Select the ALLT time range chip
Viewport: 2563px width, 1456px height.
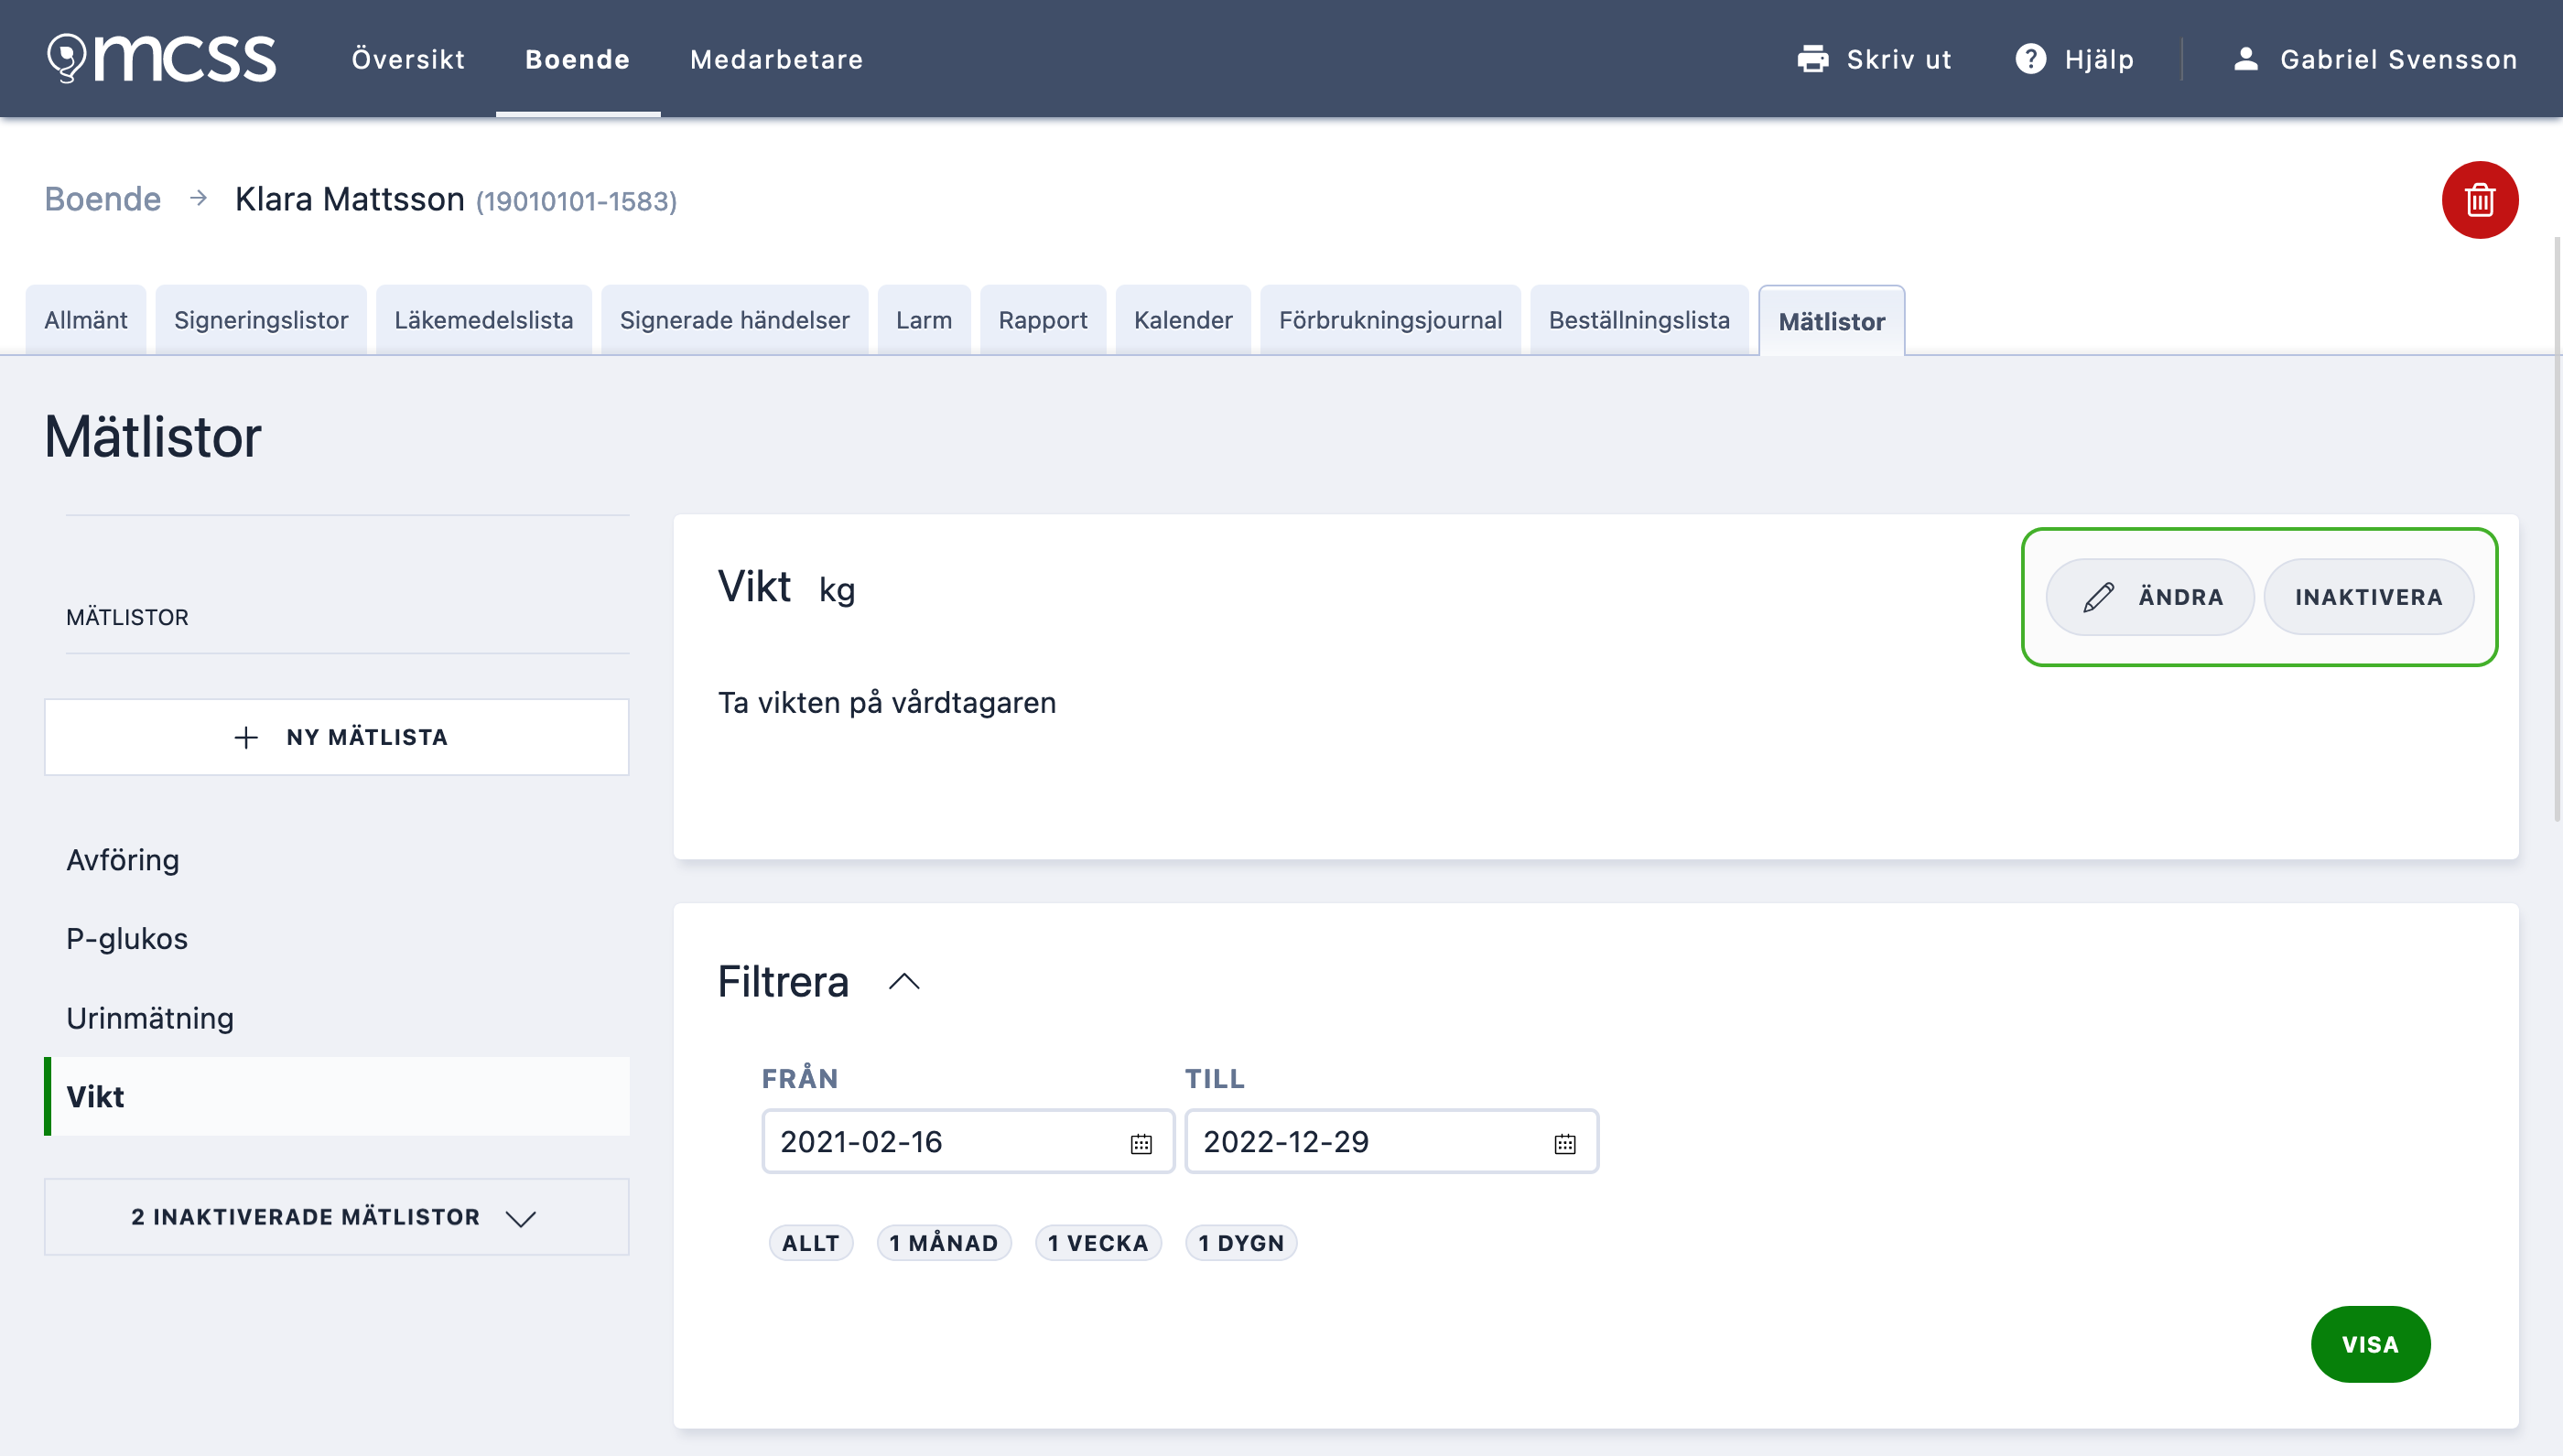(x=810, y=1243)
